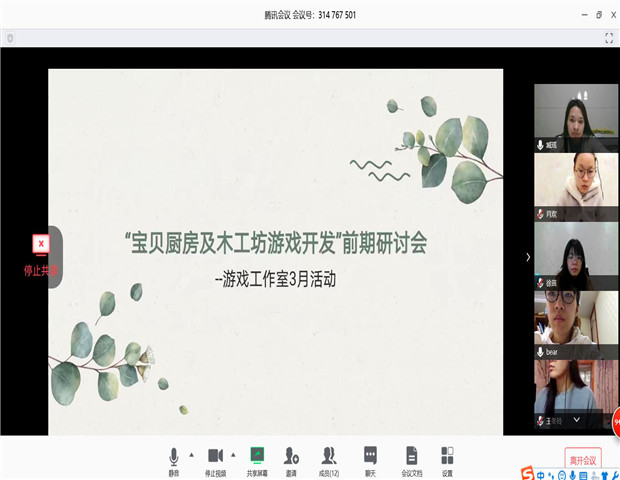Viewport: 620px width, 480px height.
Task: Open video options arrow beside stop video
Action: pos(233,455)
